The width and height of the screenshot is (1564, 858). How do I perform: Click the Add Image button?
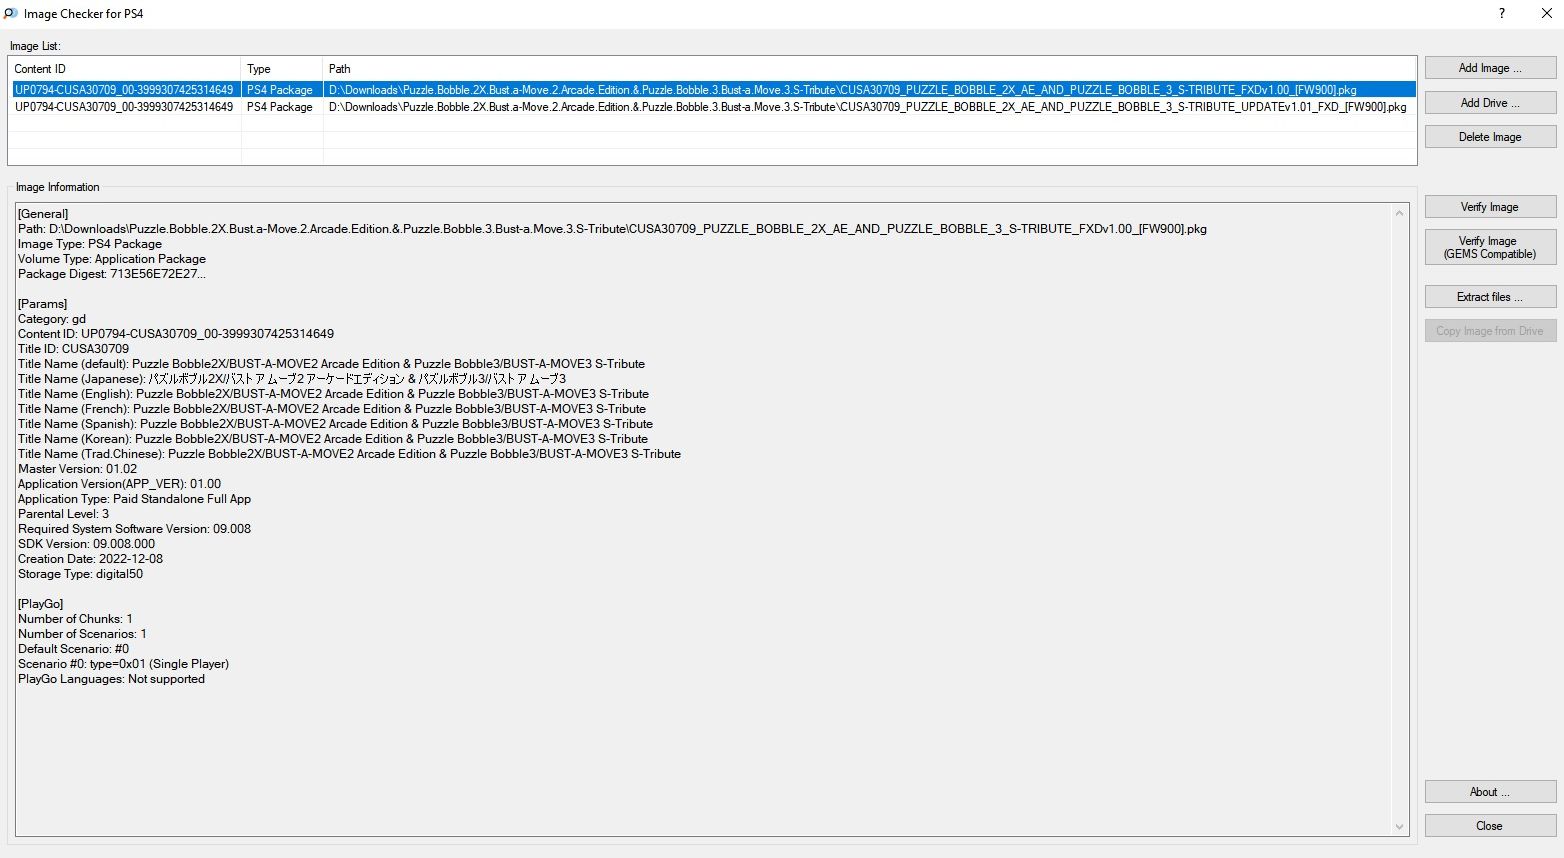pos(1490,68)
